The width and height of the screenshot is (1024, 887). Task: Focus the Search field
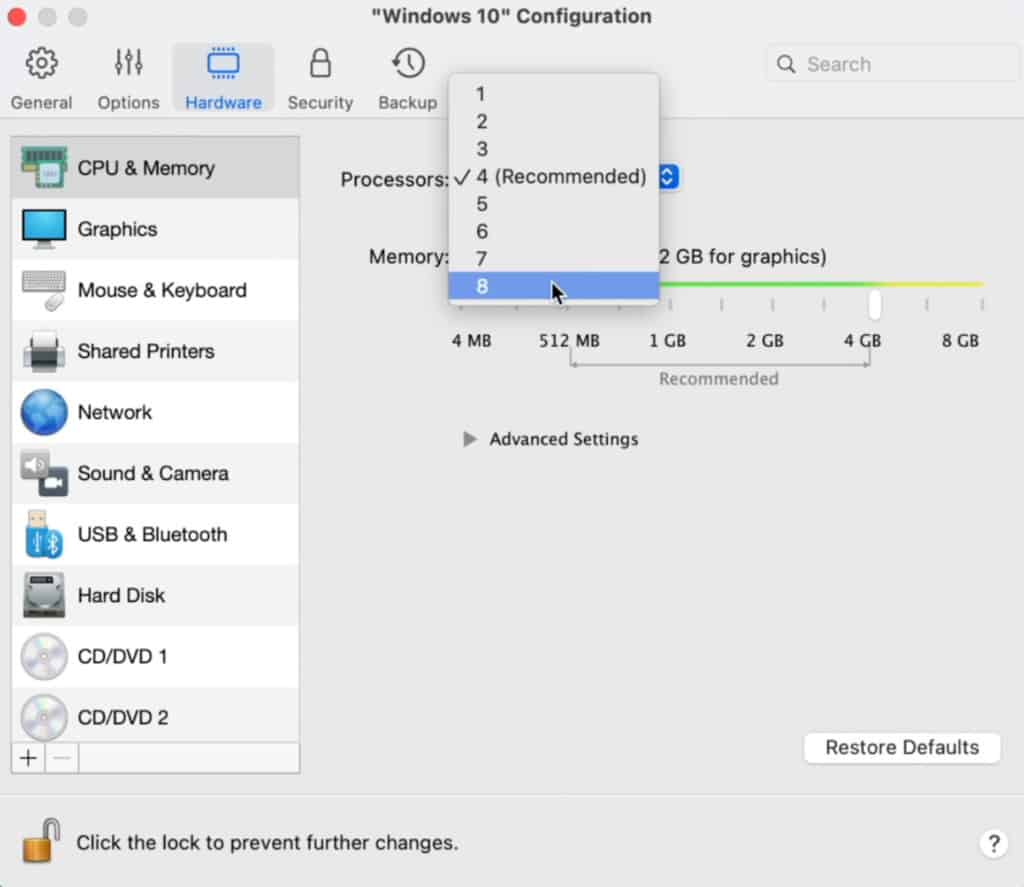(x=892, y=64)
